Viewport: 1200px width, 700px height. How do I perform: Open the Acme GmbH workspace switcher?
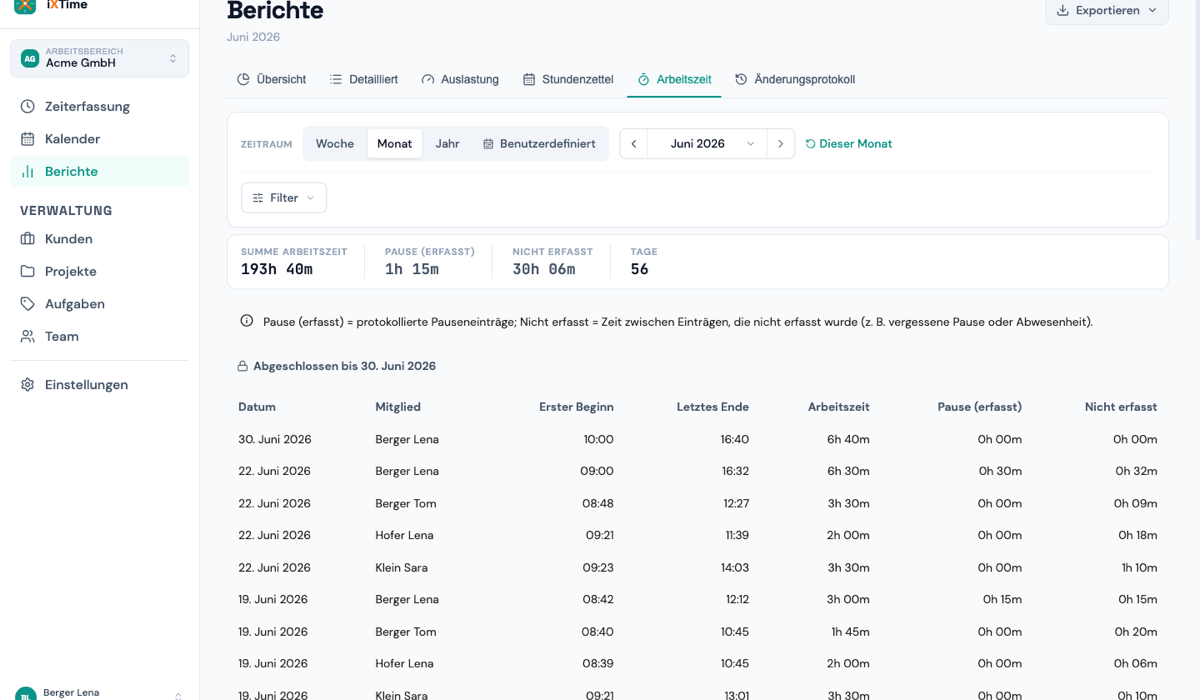(99, 58)
